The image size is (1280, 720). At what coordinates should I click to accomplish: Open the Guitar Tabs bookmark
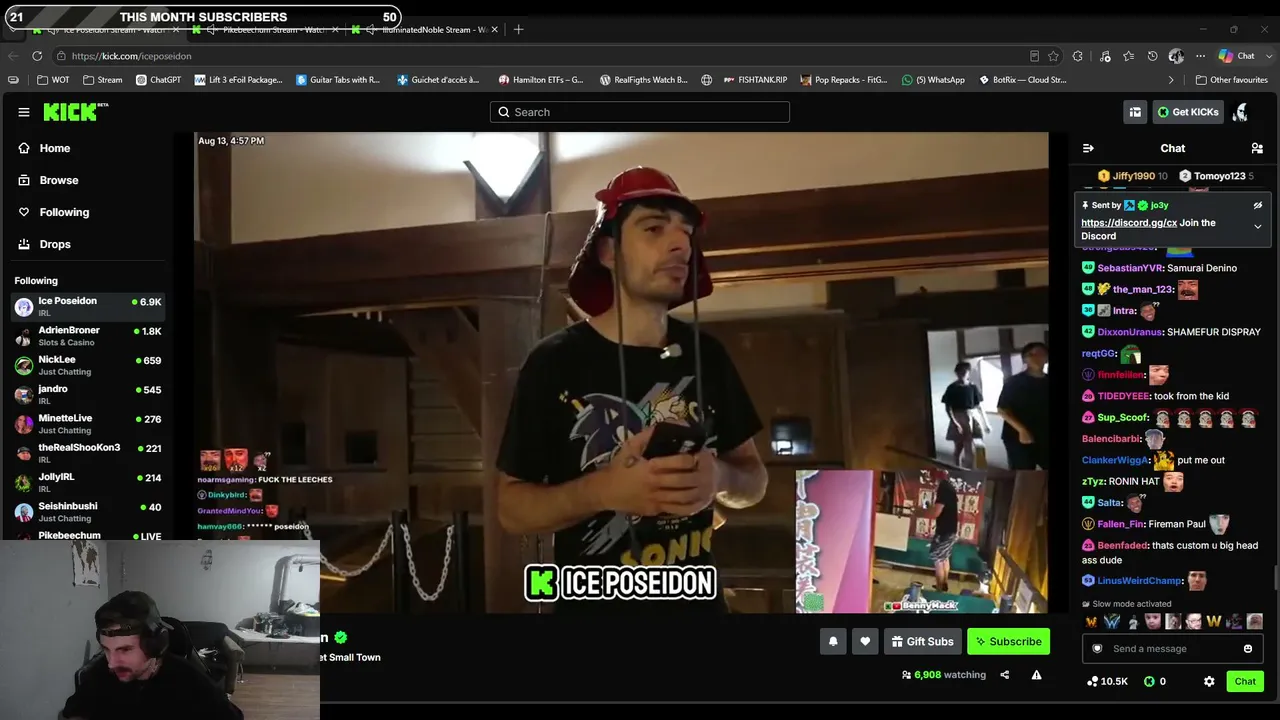(x=338, y=80)
